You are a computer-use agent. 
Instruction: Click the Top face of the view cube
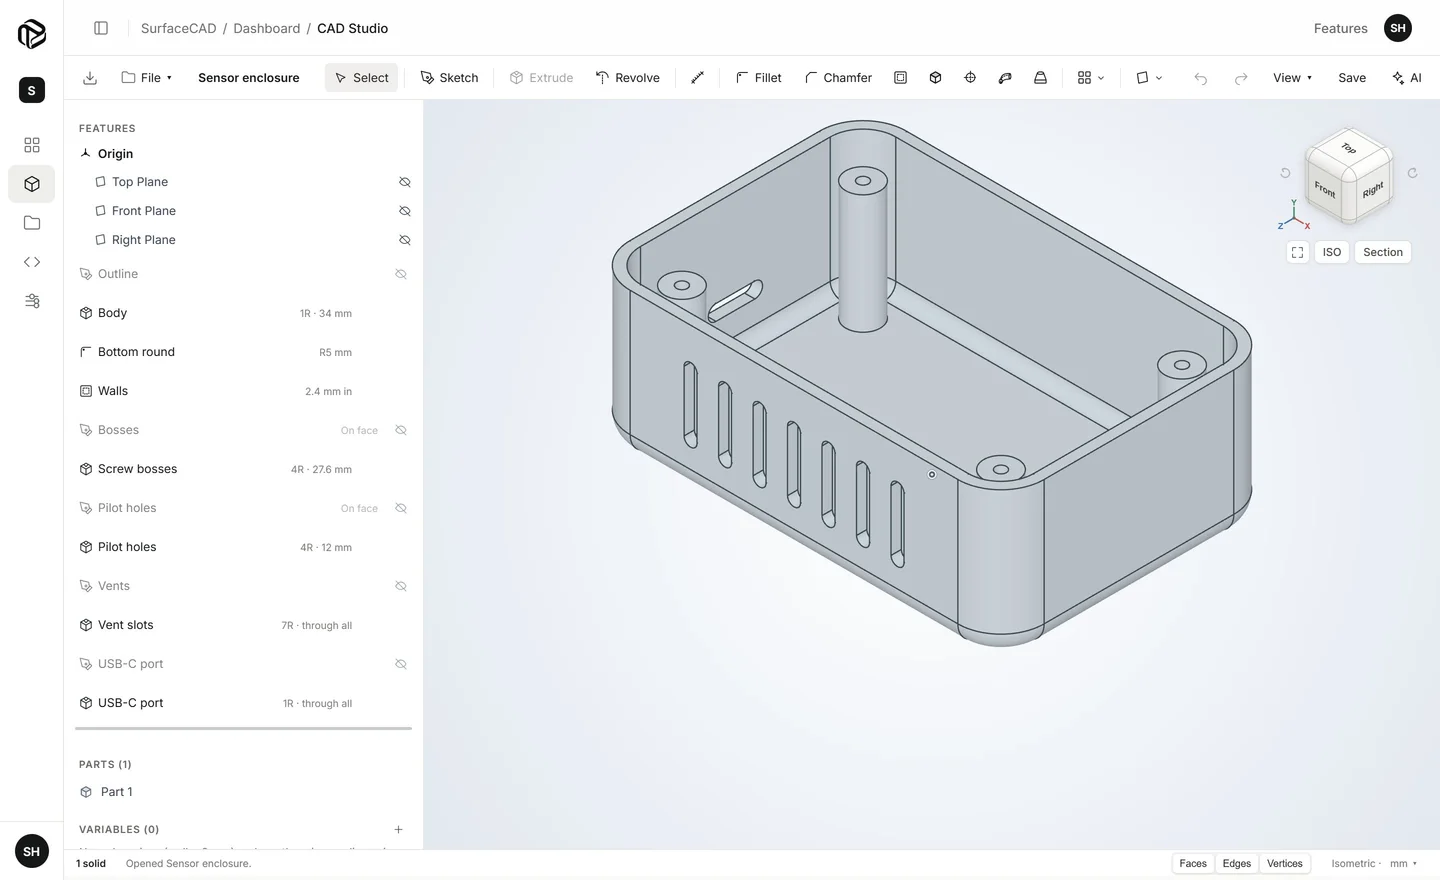click(1348, 148)
